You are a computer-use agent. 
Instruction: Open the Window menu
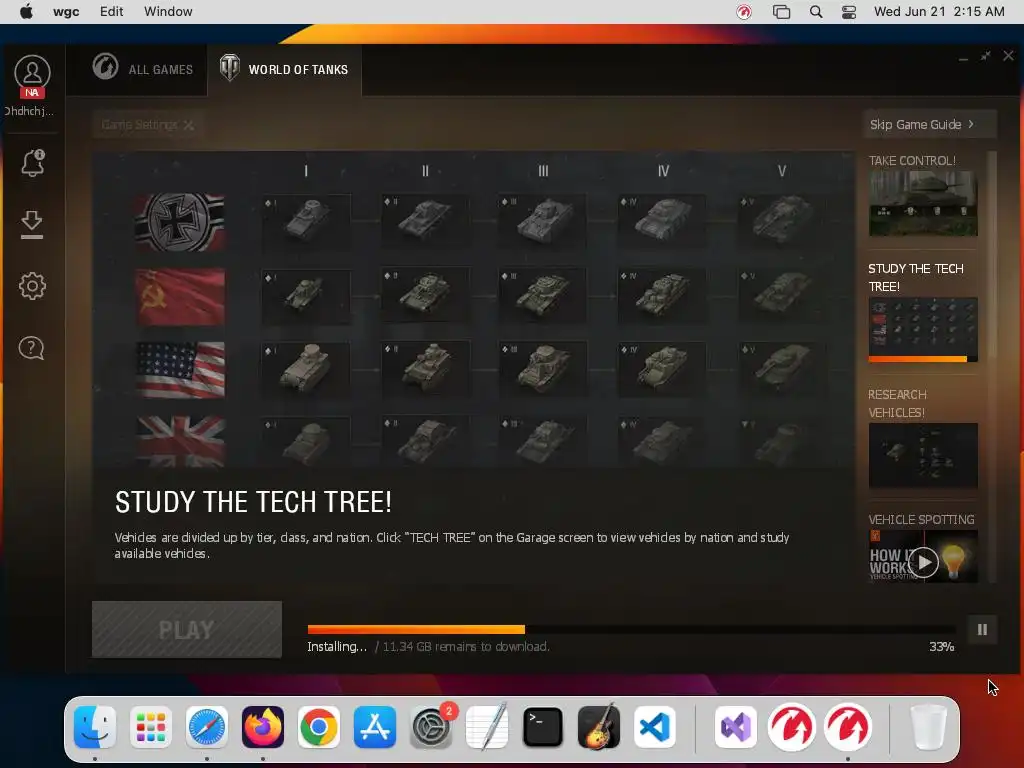pyautogui.click(x=168, y=12)
